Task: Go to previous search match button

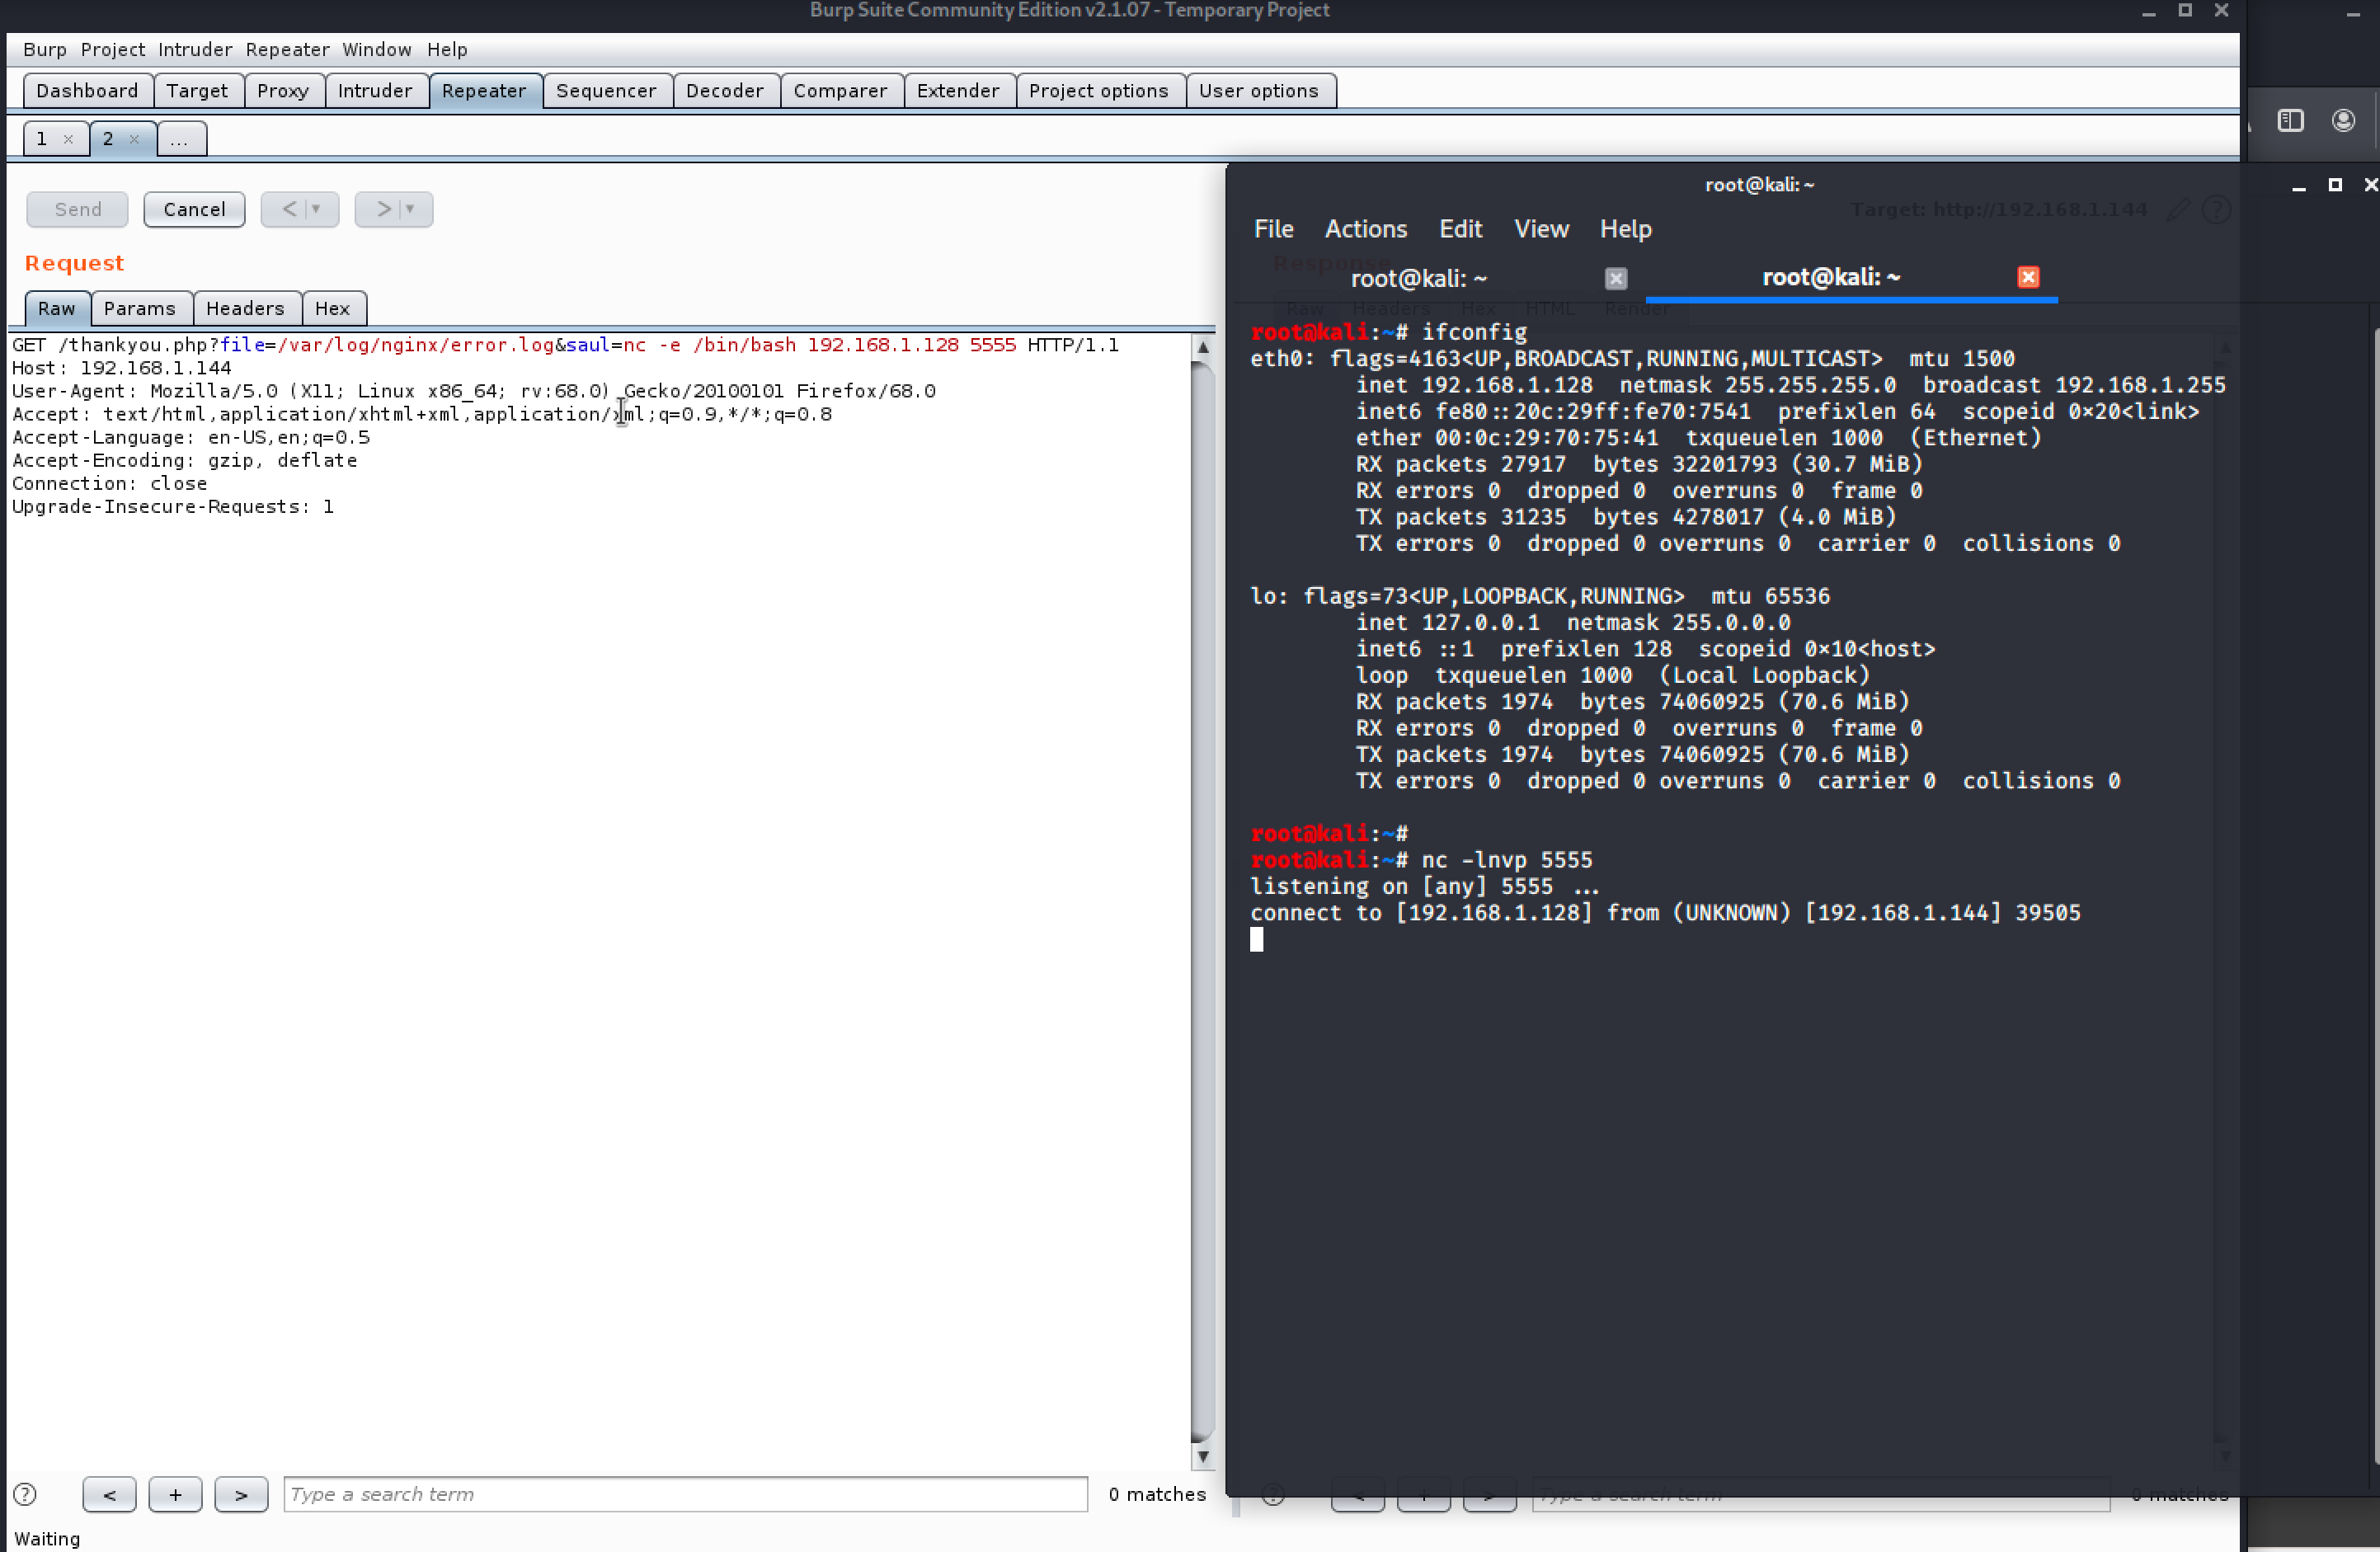Action: pyautogui.click(x=109, y=1494)
